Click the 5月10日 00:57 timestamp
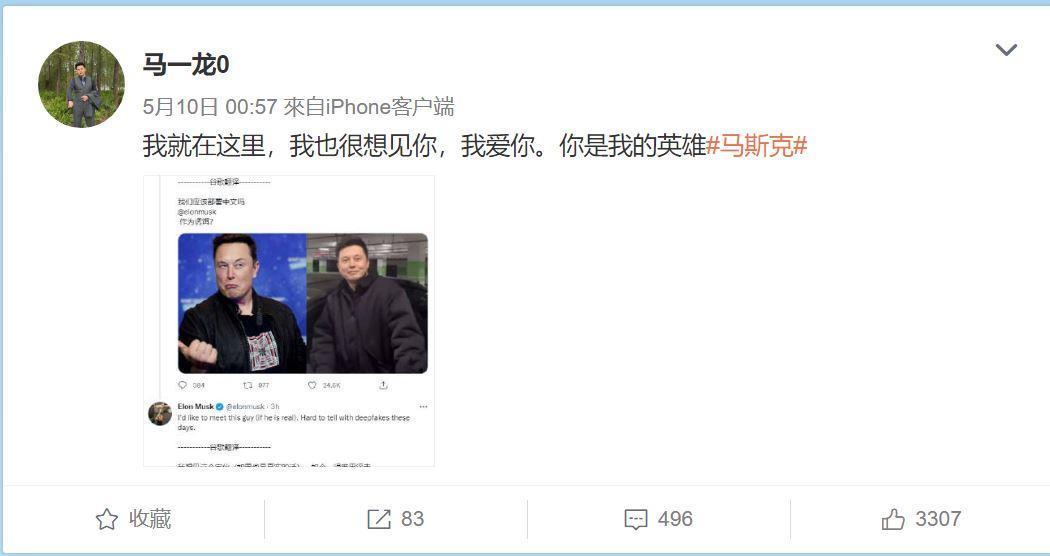 pyautogui.click(x=210, y=107)
